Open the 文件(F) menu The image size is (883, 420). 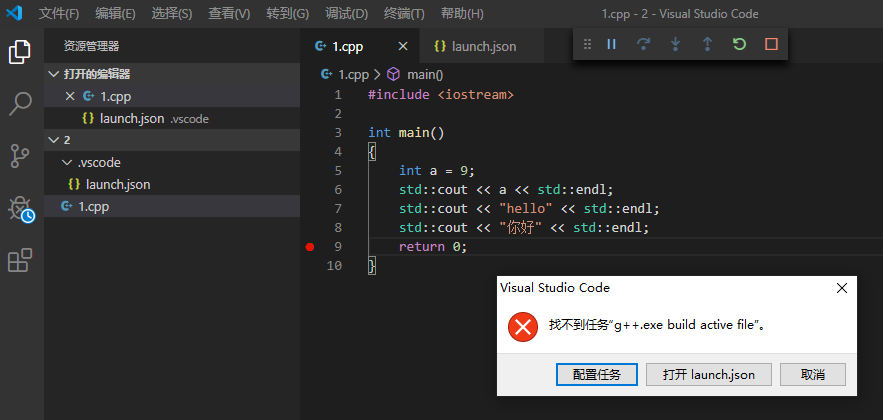[x=59, y=14]
